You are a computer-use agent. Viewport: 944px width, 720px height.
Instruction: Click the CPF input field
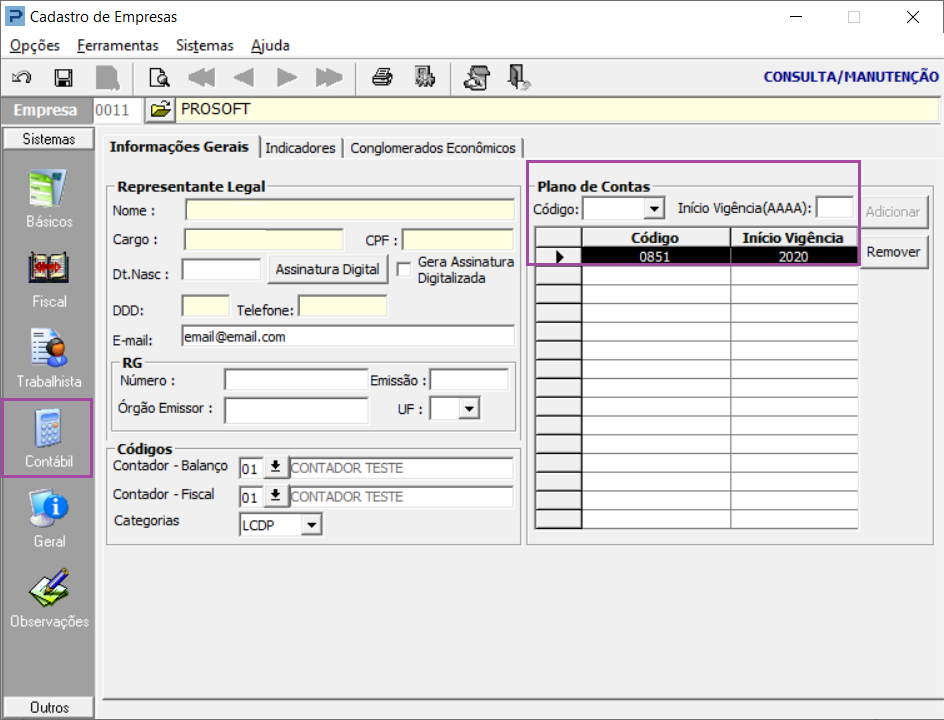tap(458, 240)
